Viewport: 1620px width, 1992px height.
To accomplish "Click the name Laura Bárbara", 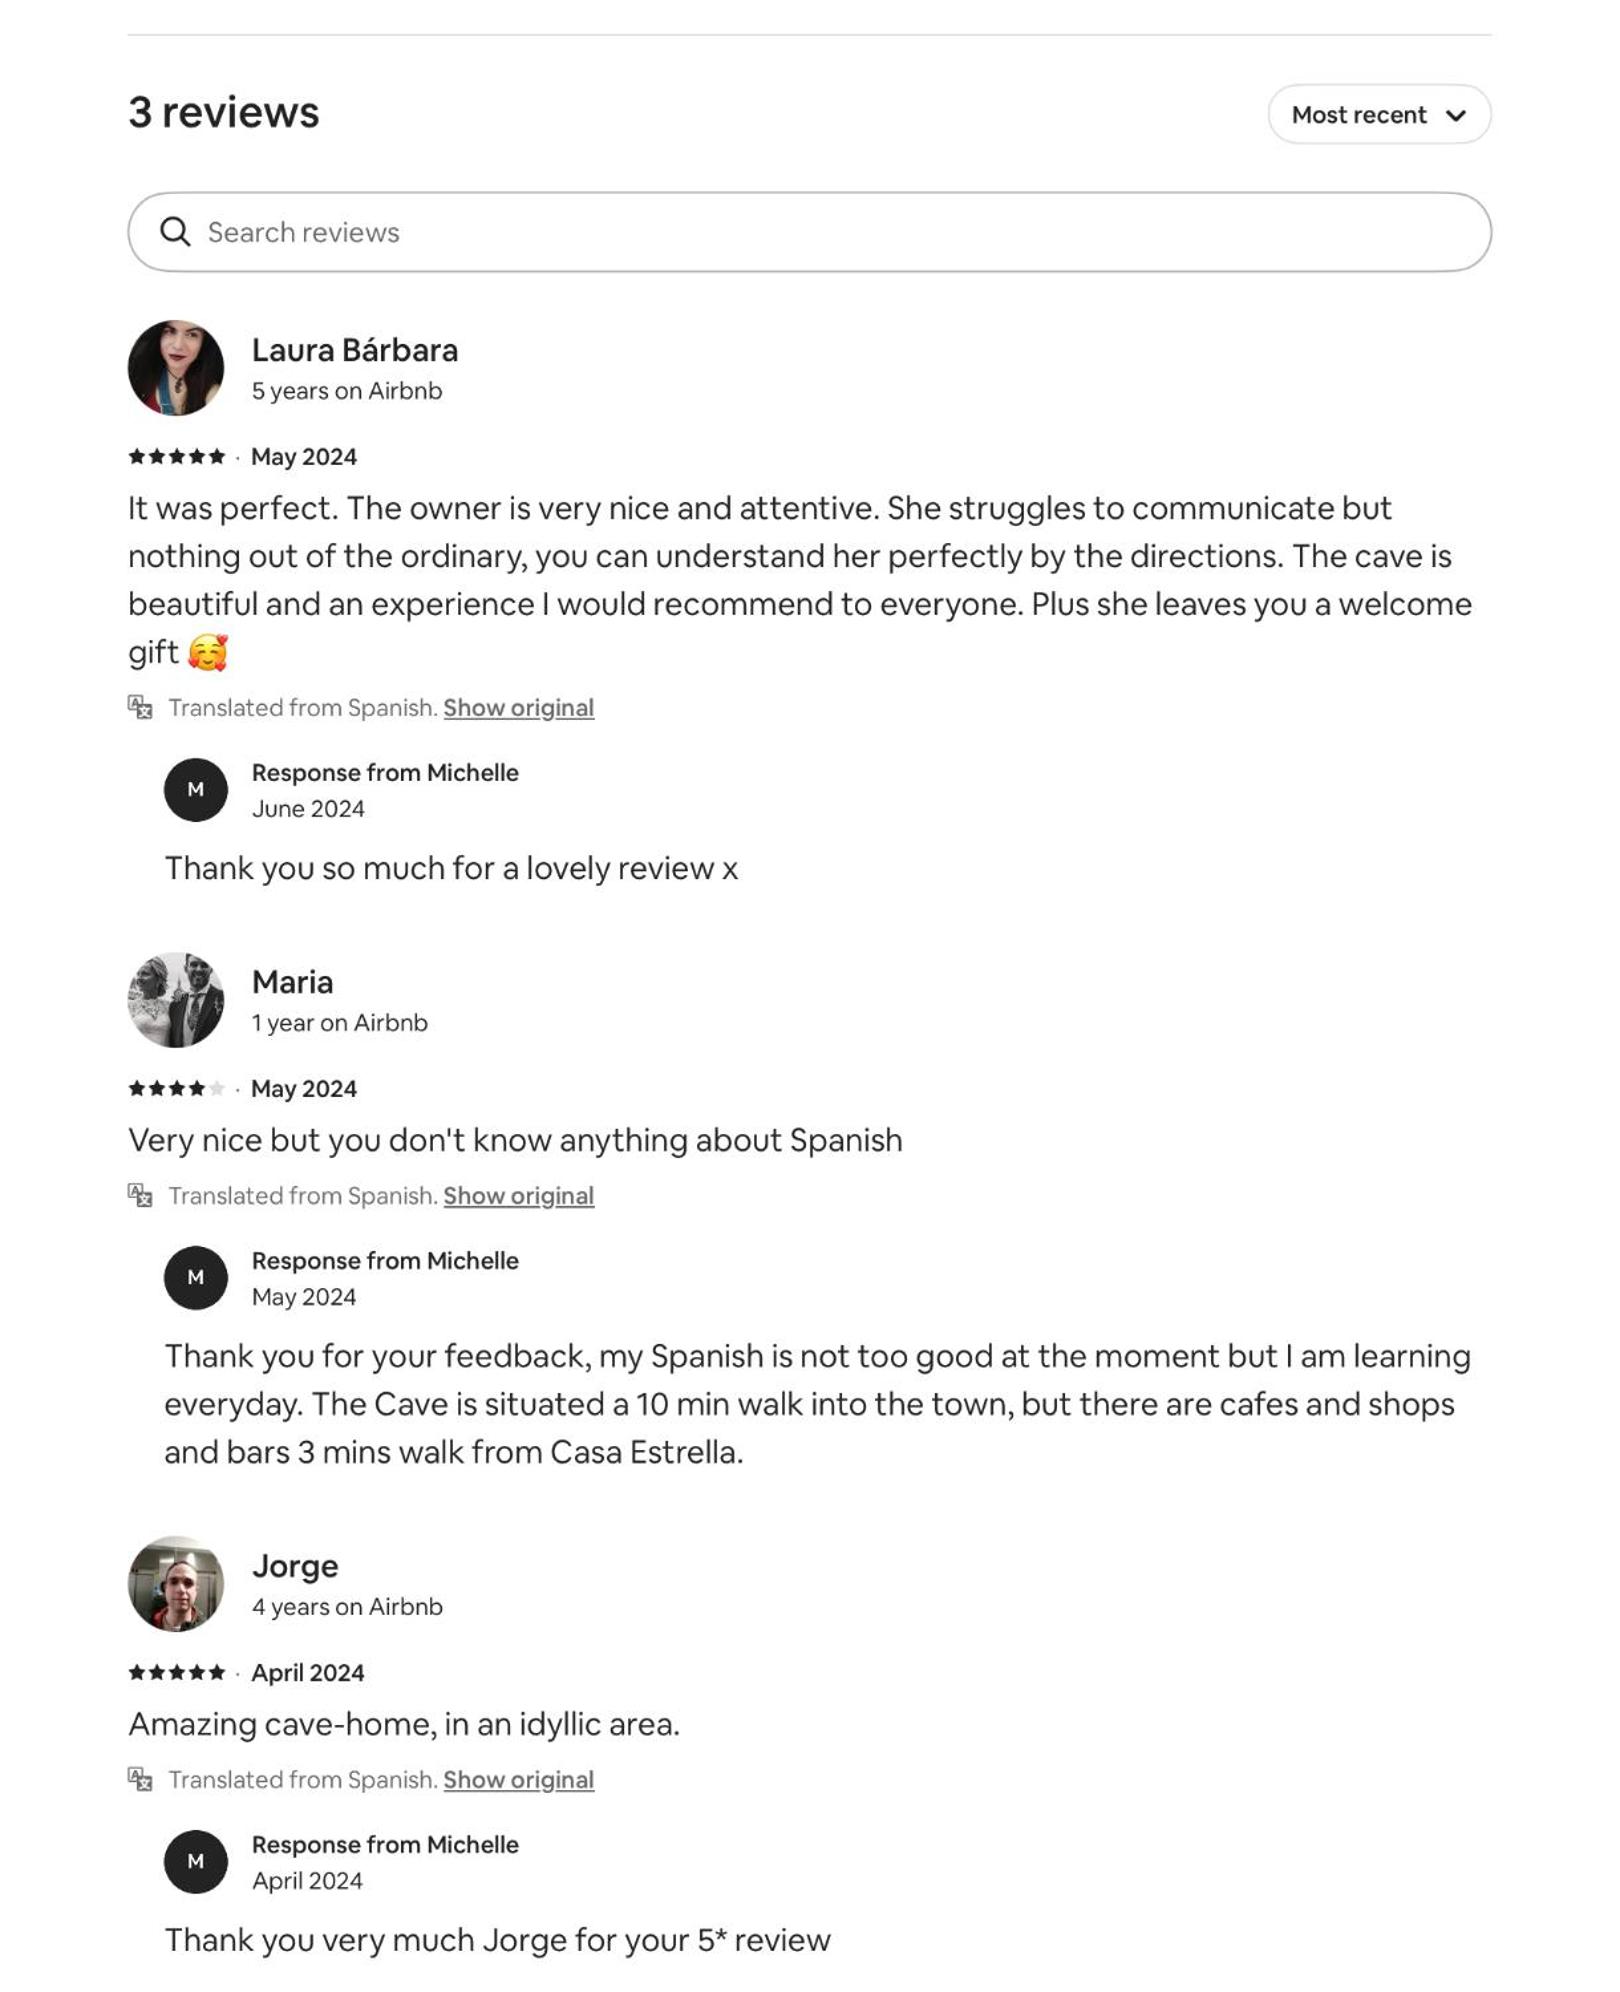I will pos(355,350).
